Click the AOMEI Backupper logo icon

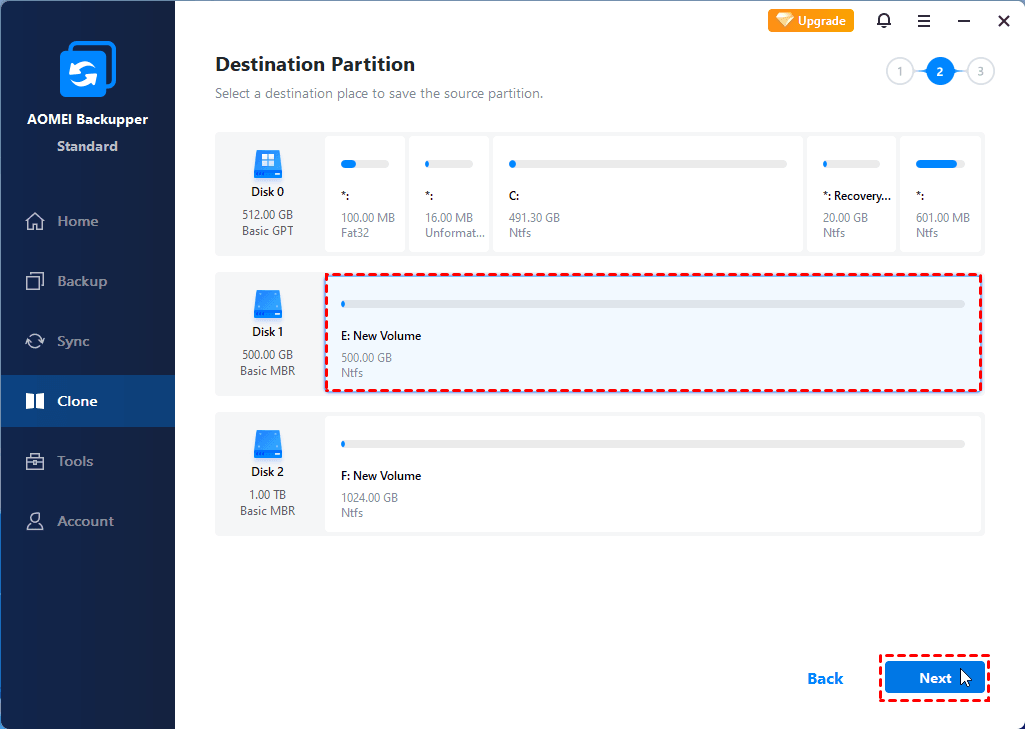point(87,70)
